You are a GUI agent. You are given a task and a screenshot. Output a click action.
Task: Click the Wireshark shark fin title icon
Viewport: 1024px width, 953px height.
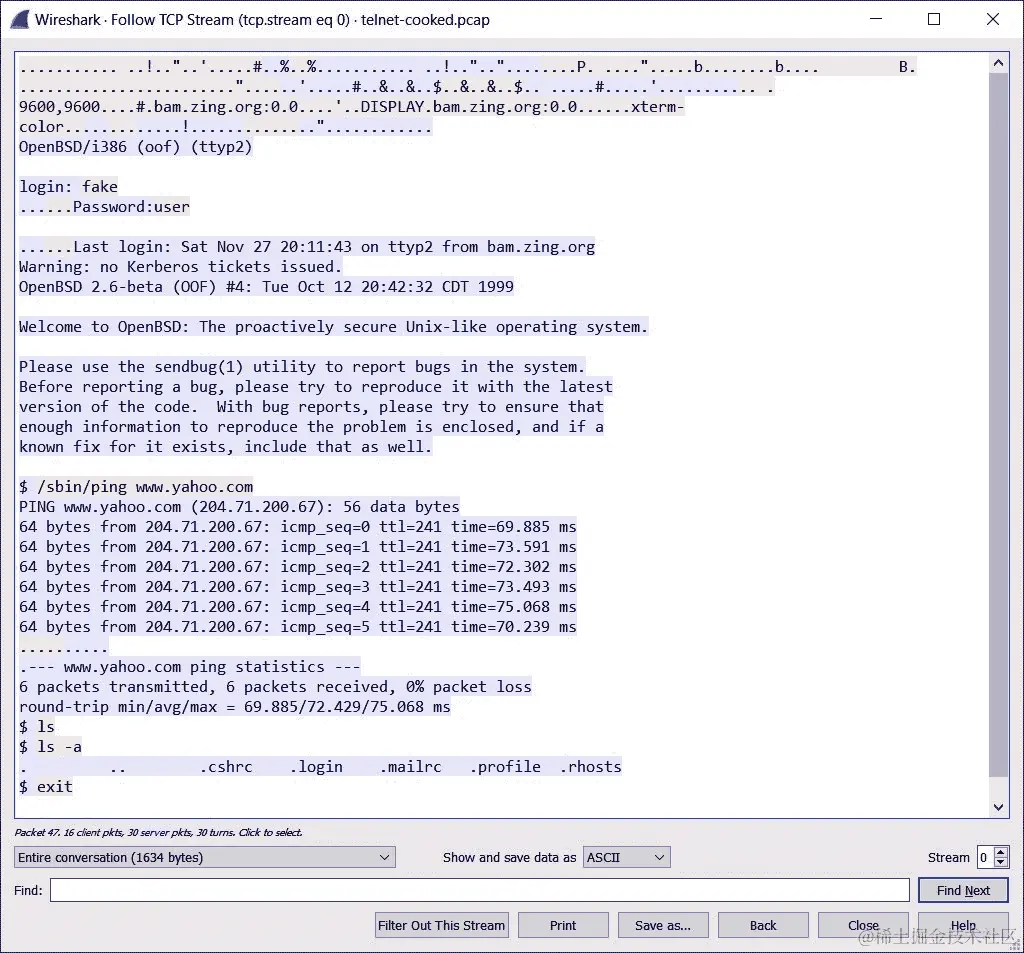point(20,20)
